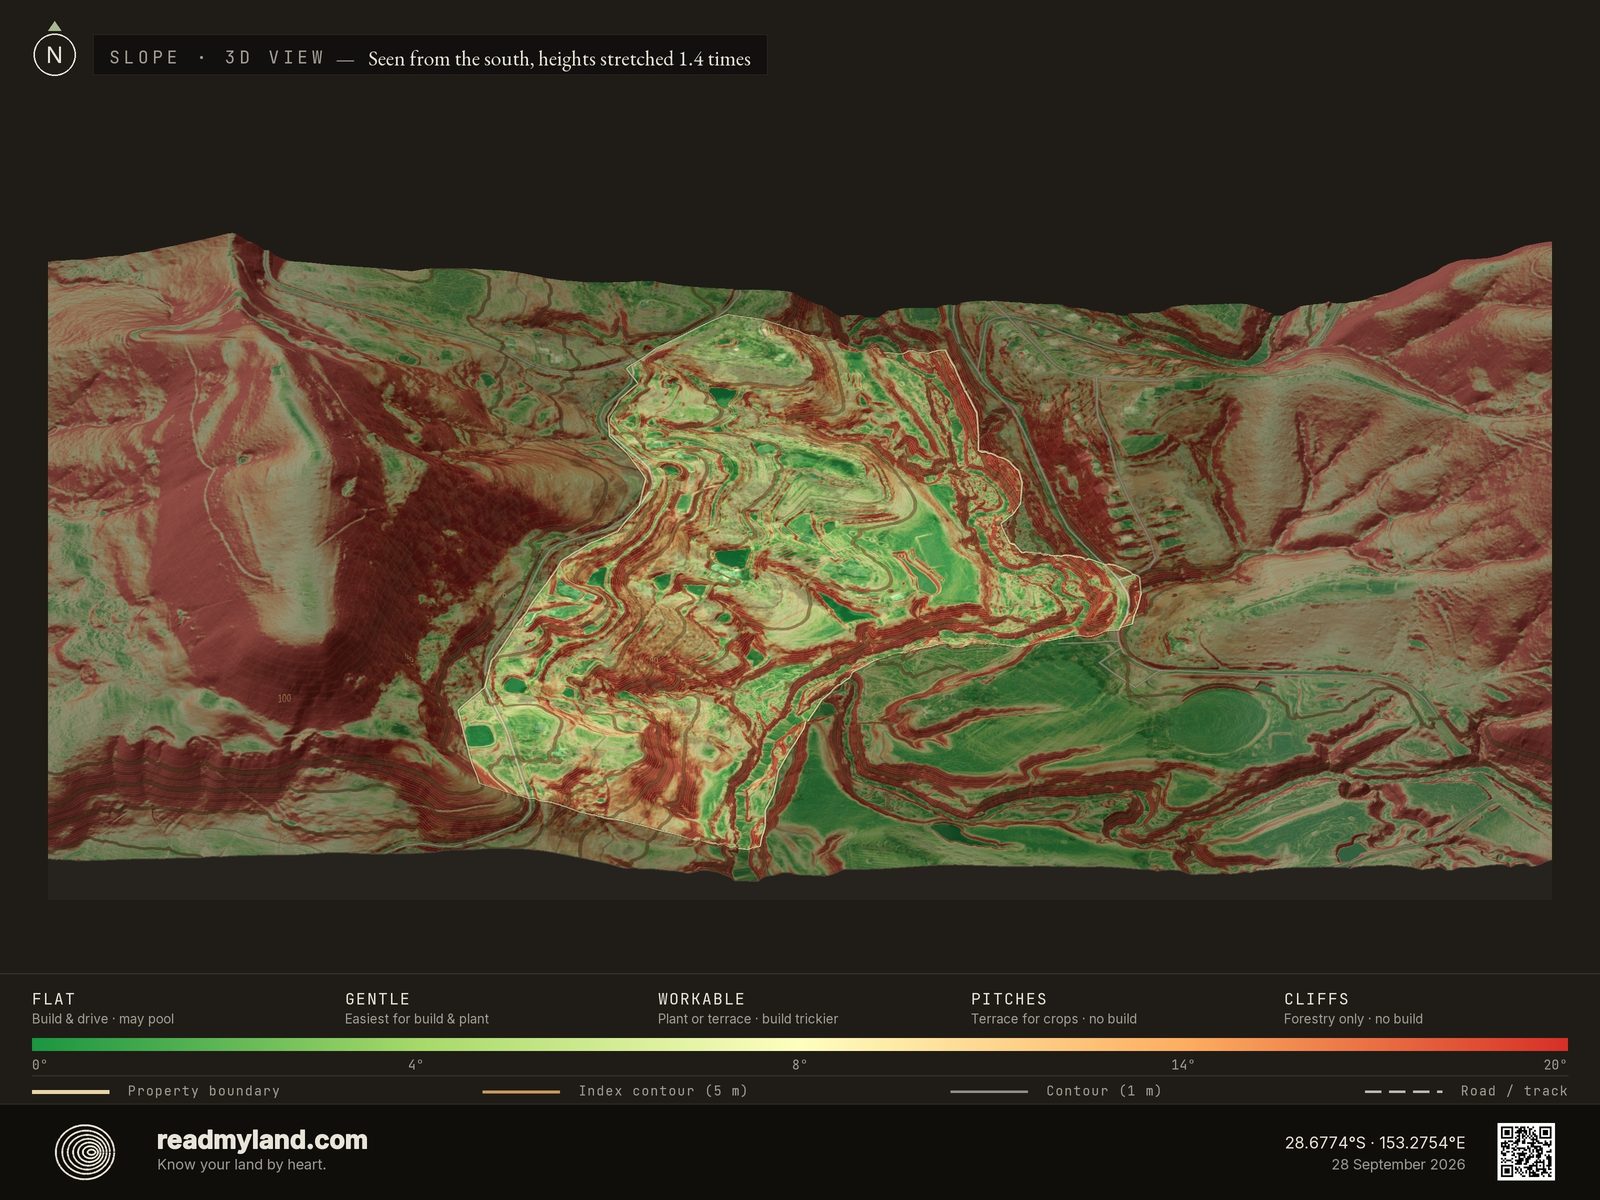
Task: Click "Plant or terrace · build trickier" text
Action: [x=748, y=1019]
